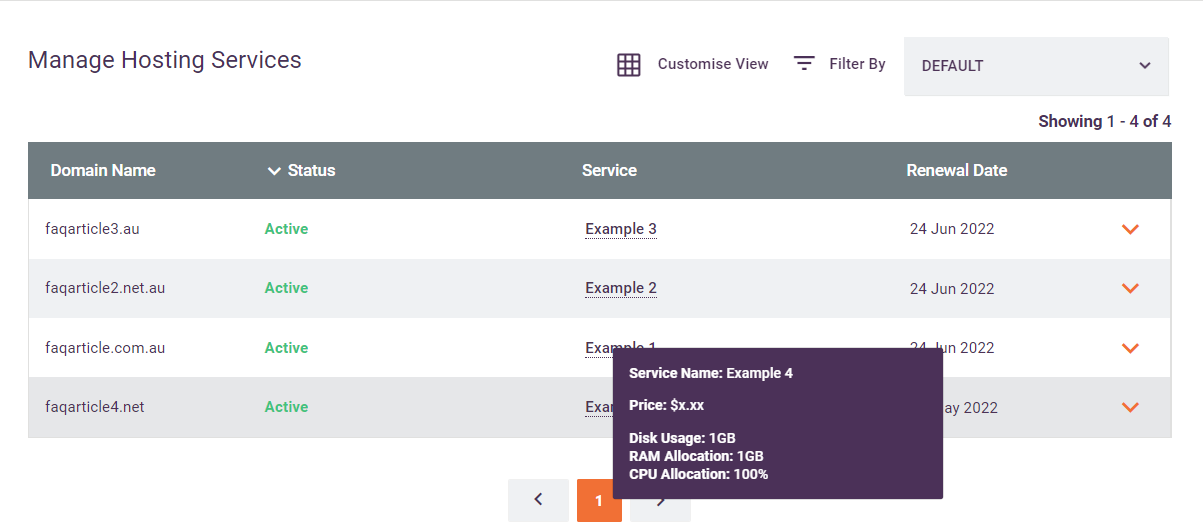The height and width of the screenshot is (532, 1203).
Task: Expand the faqarticle2.net.au row chevron
Action: [1130, 288]
